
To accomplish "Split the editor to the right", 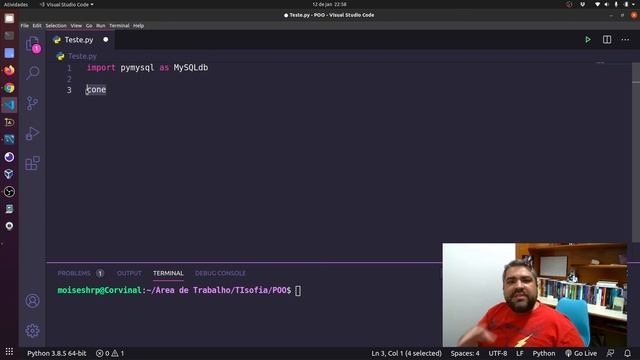I will (x=607, y=40).
